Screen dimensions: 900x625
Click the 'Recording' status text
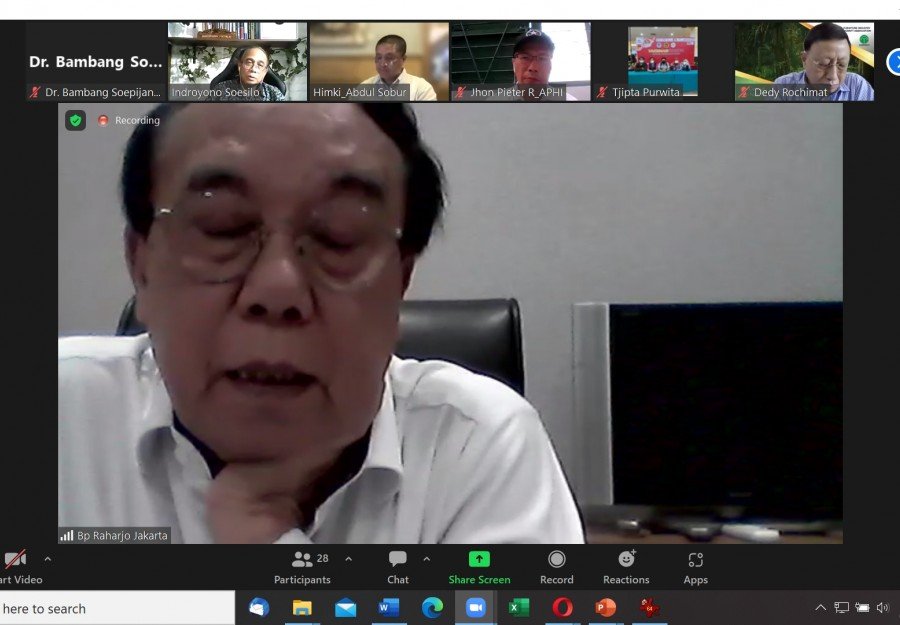[137, 121]
